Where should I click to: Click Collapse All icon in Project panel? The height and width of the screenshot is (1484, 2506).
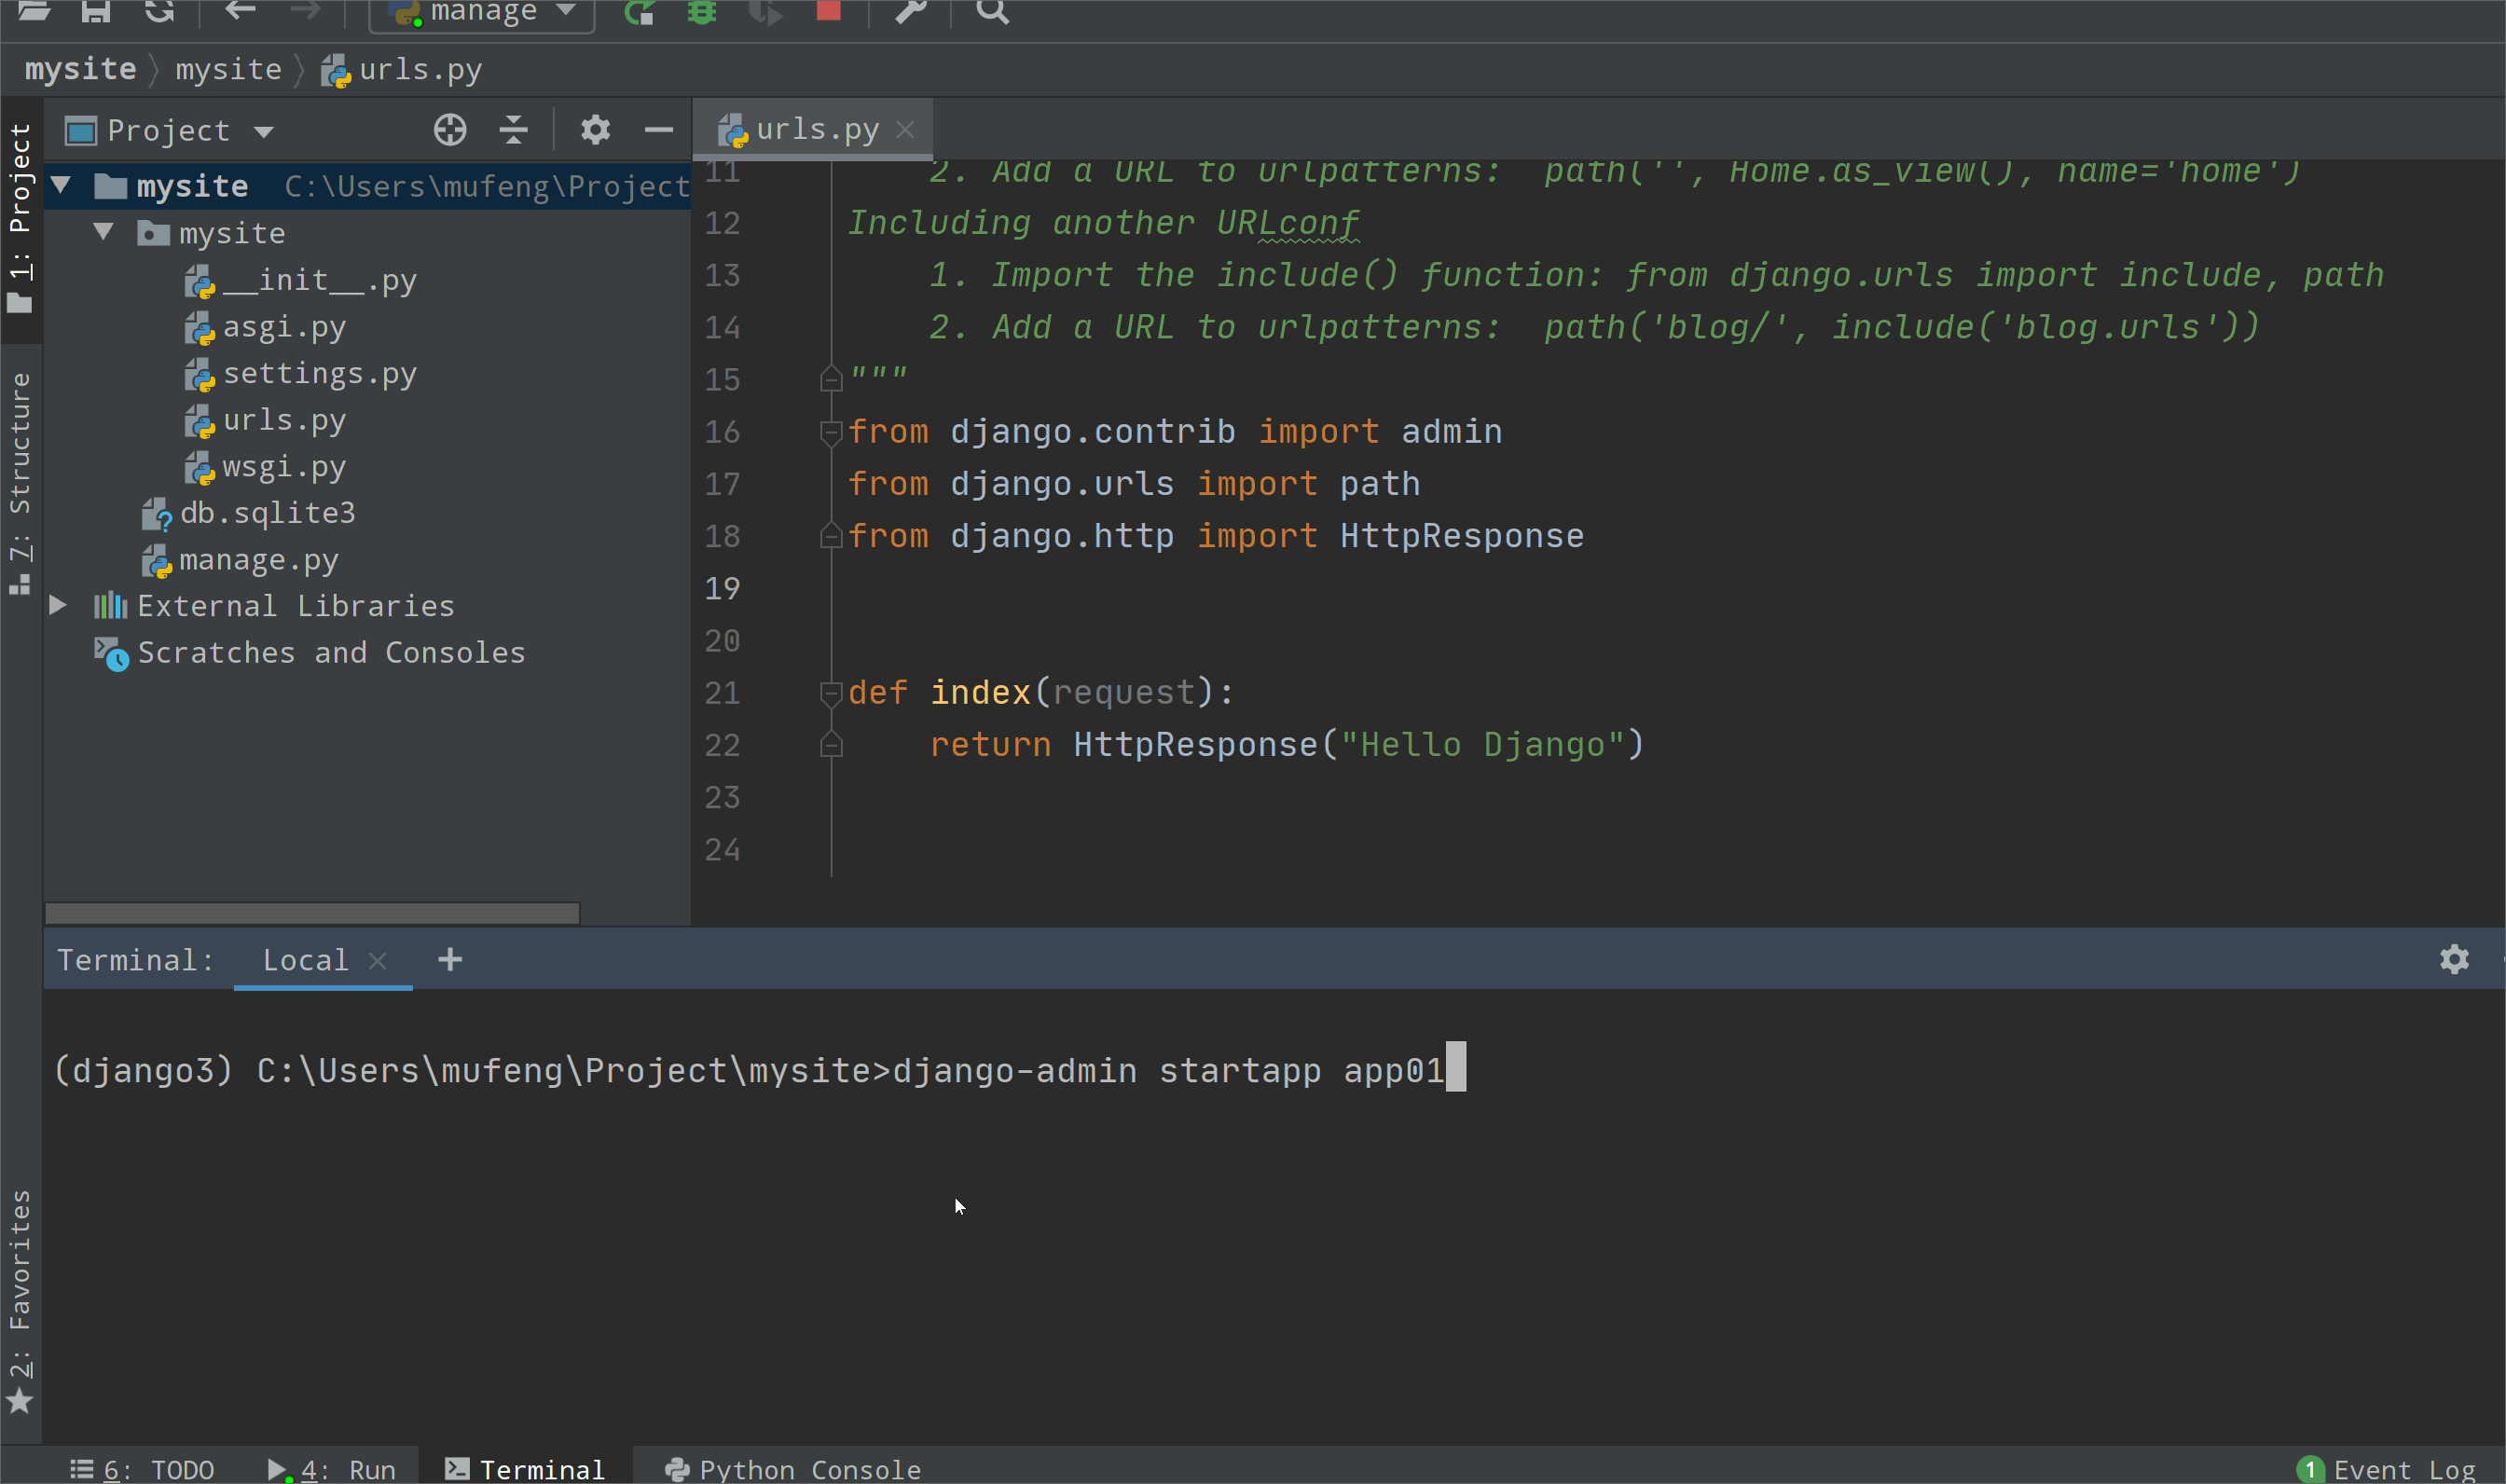tap(513, 130)
